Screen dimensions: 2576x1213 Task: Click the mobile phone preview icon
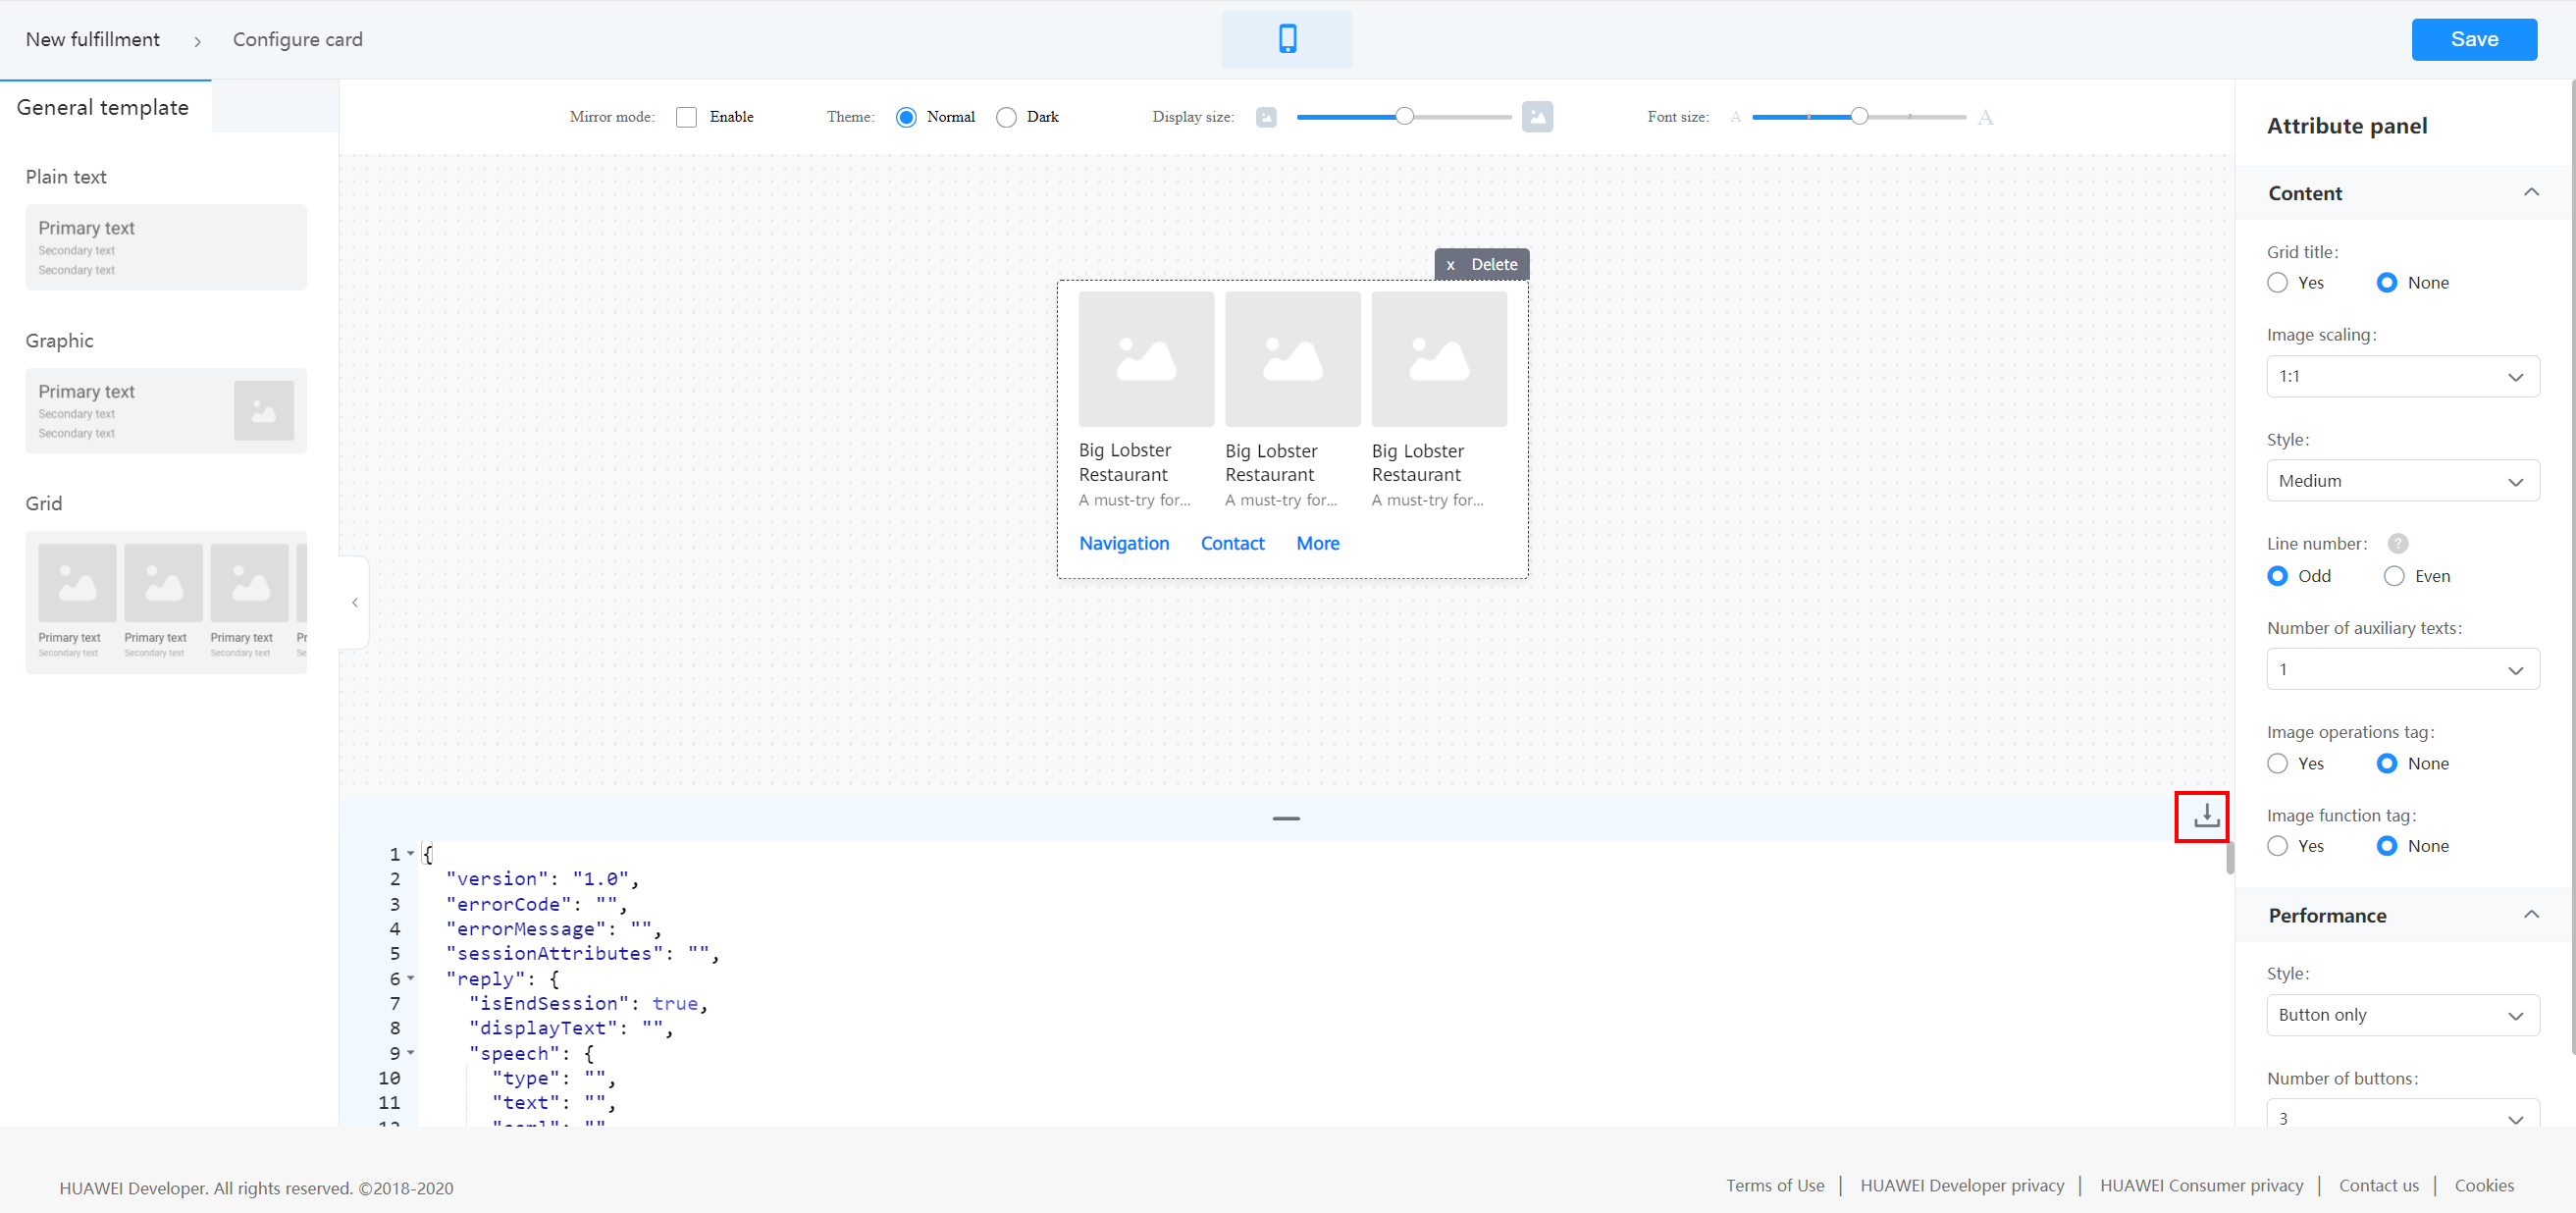pos(1287,39)
